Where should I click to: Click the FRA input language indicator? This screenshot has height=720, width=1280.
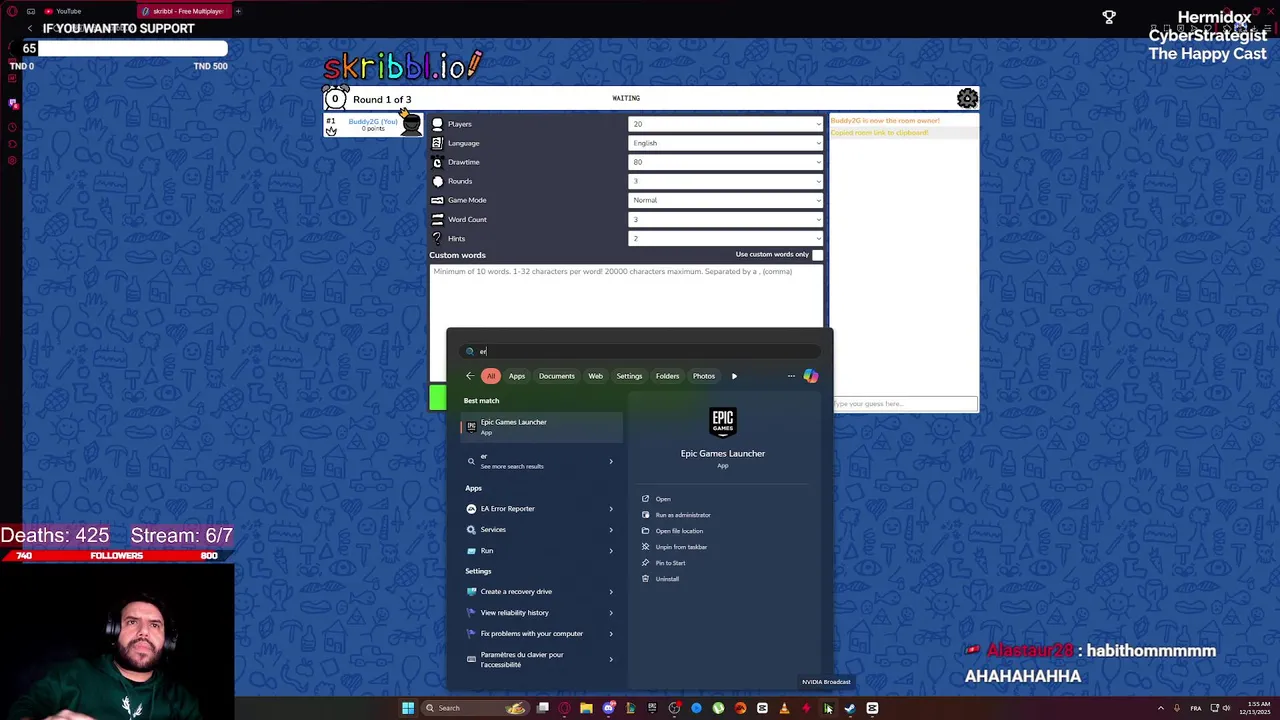coord(1196,708)
